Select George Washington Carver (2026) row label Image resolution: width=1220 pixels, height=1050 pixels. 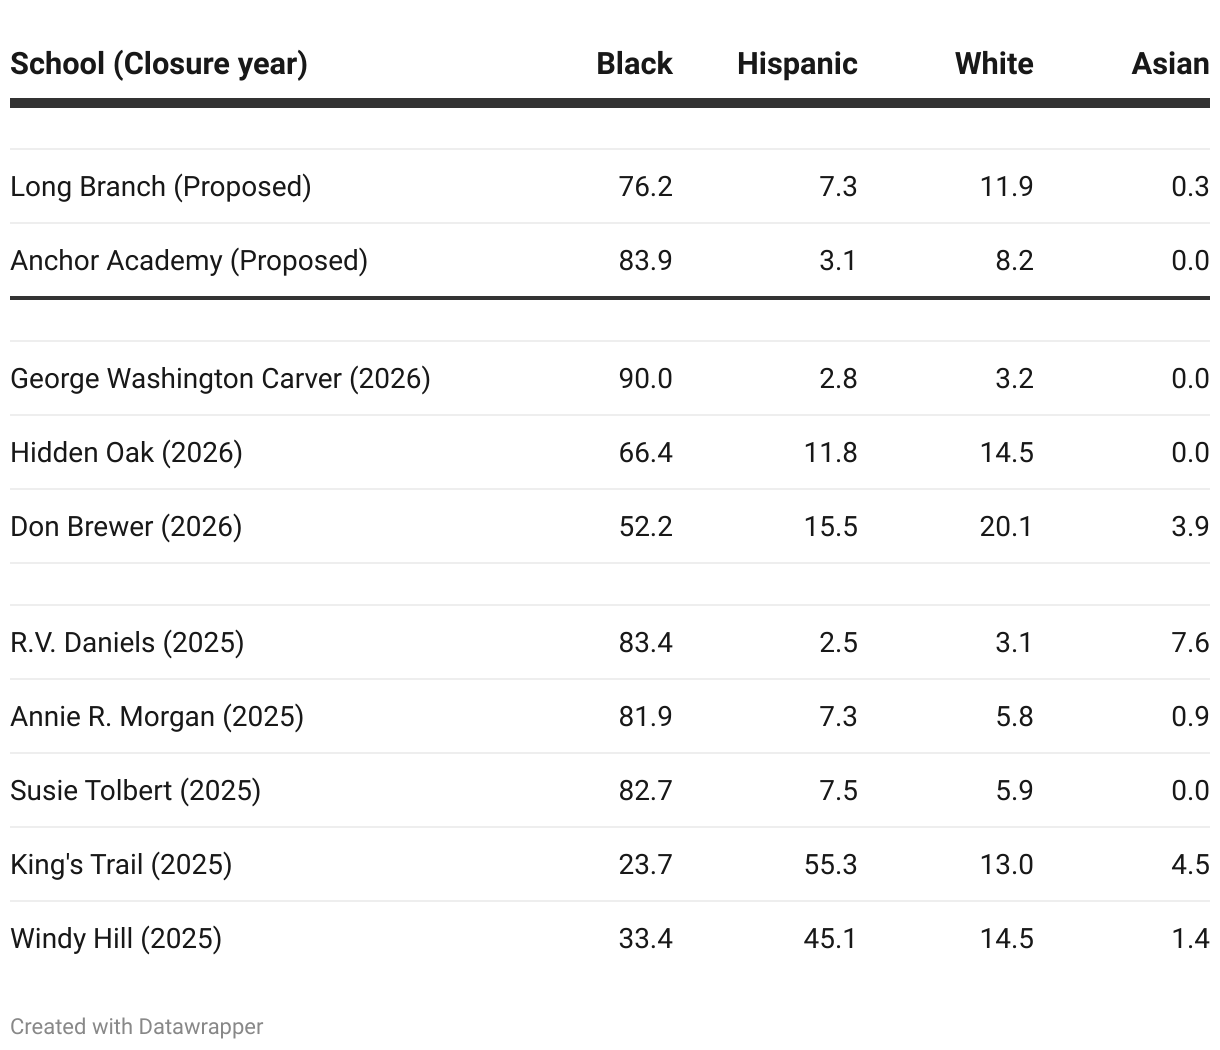220,379
